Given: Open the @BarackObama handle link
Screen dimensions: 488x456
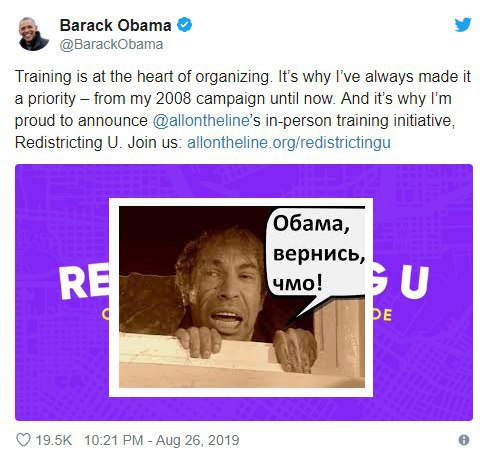Looking at the screenshot, I should [x=111, y=44].
